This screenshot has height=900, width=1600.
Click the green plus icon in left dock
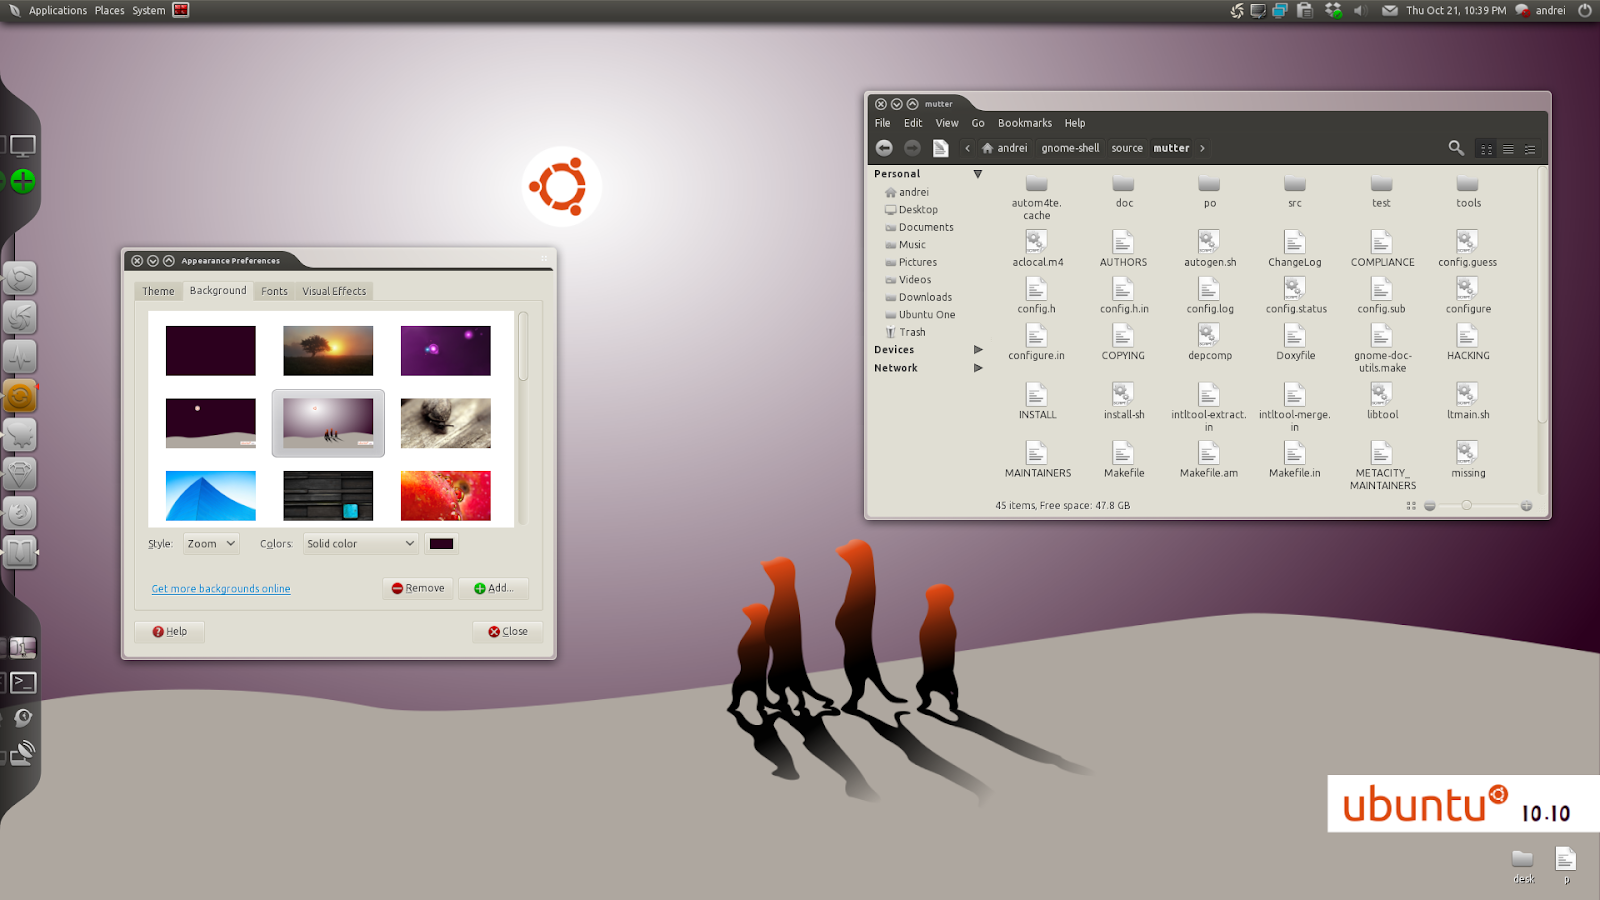click(23, 181)
